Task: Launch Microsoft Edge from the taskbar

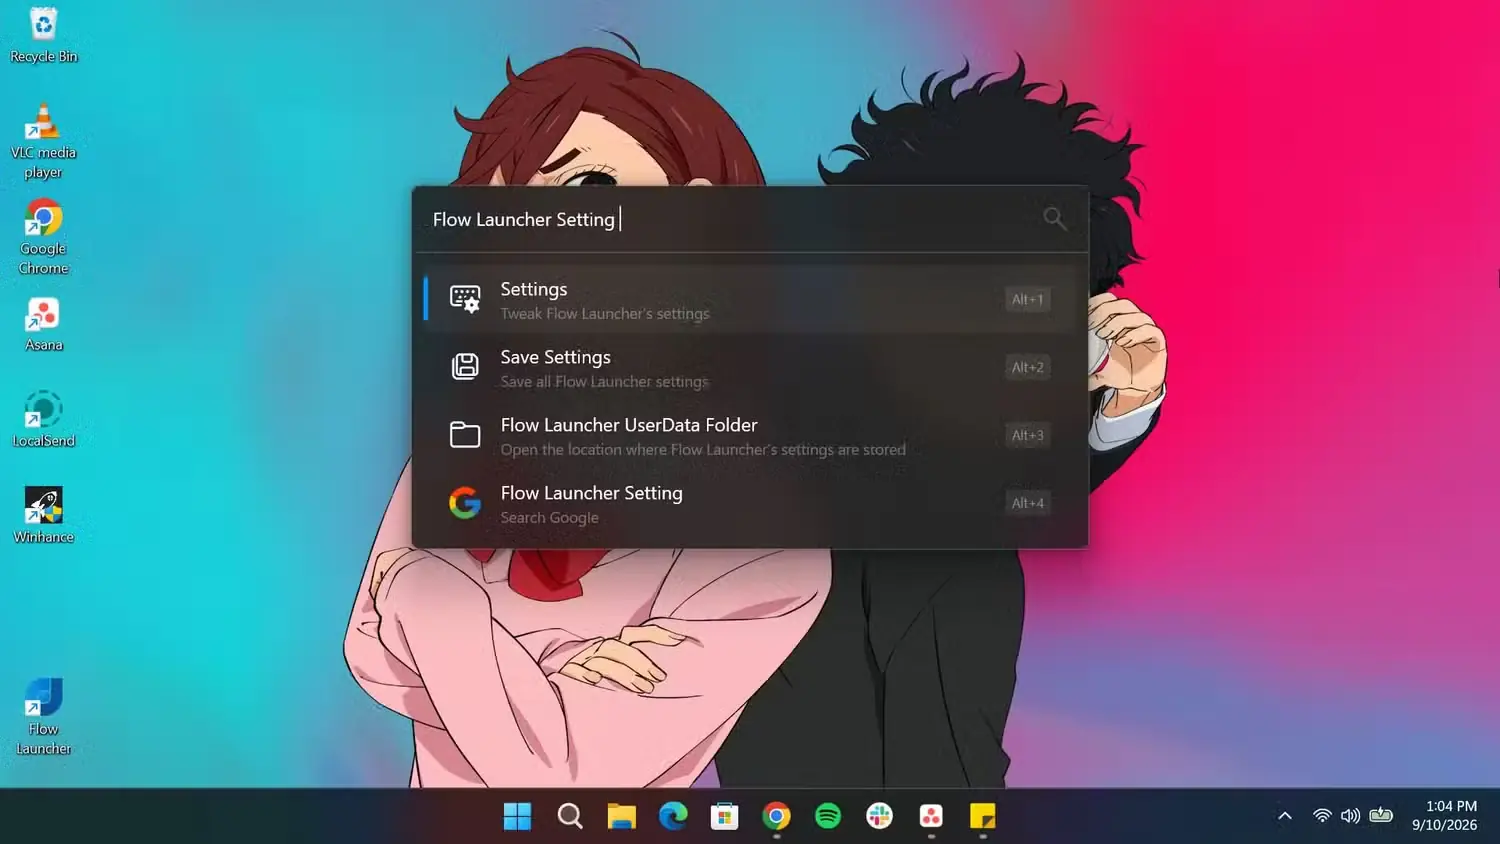Action: point(673,816)
